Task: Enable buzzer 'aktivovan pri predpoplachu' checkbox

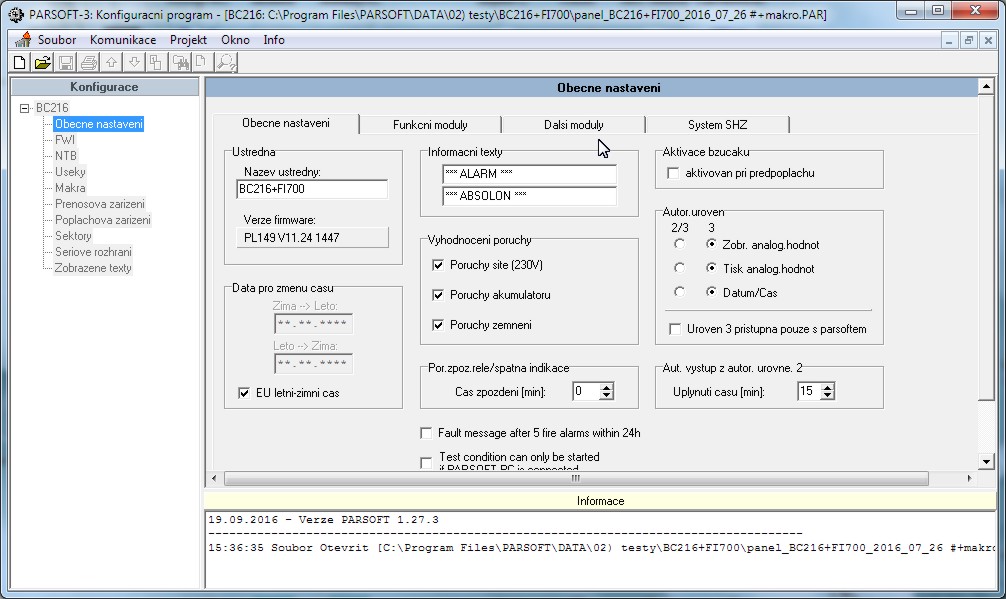Action: [x=674, y=173]
